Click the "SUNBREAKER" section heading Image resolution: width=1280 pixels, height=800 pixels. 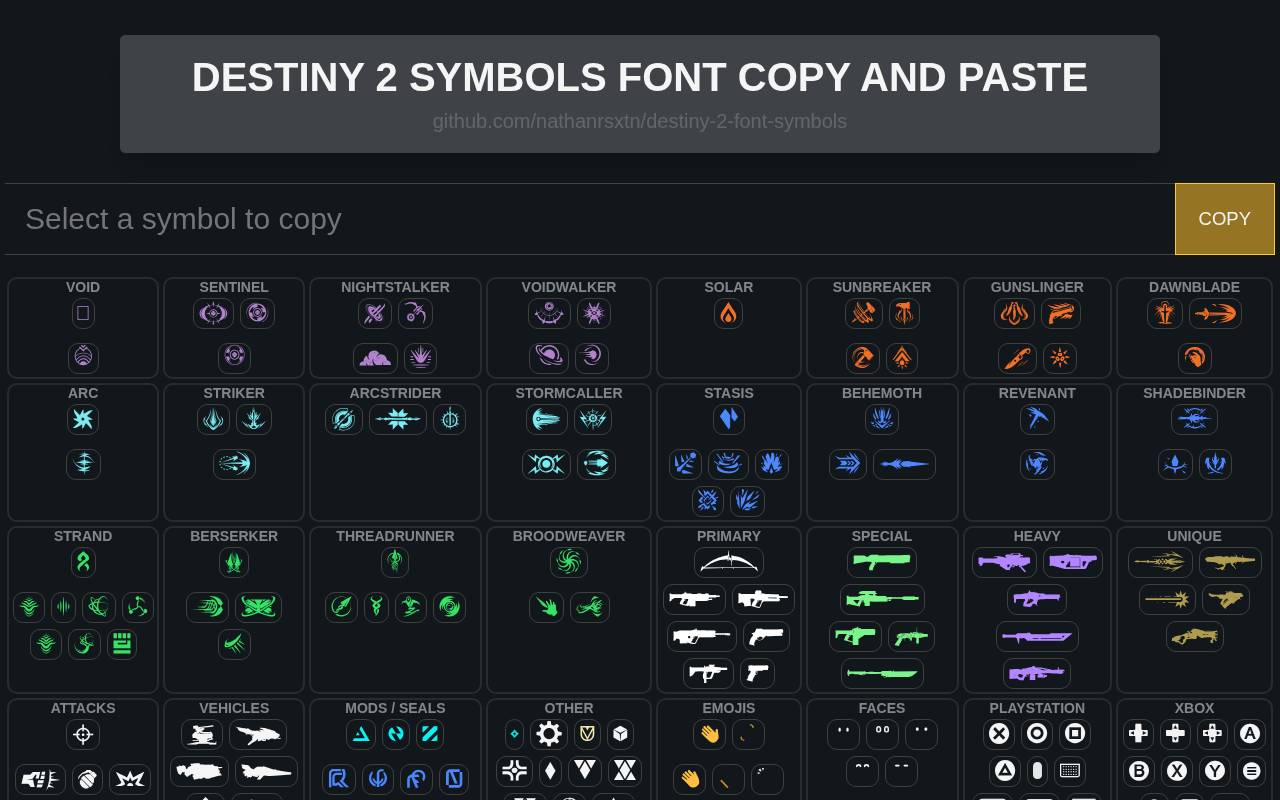pos(882,287)
